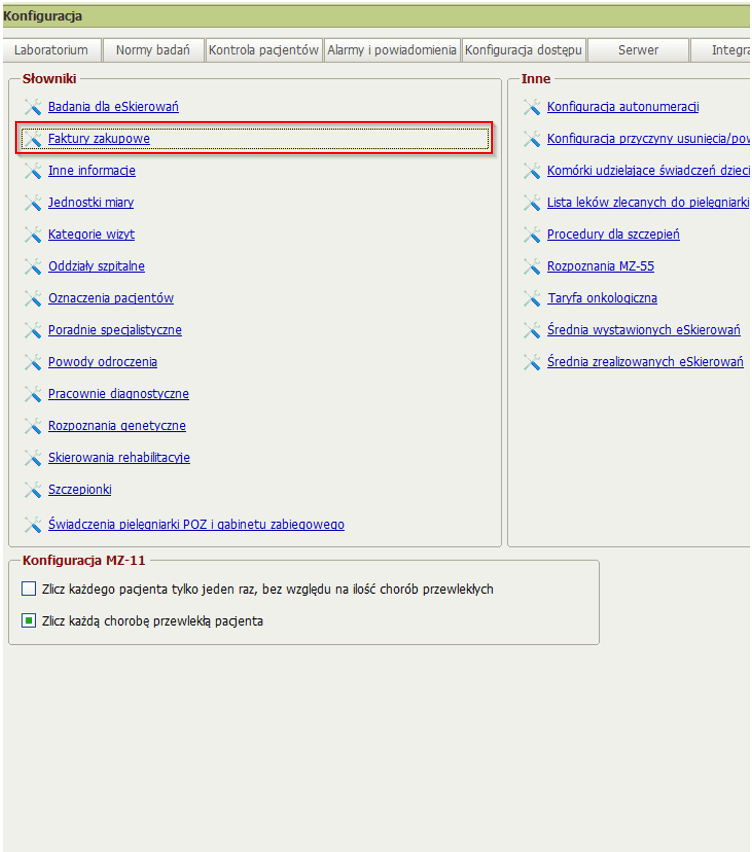
Task: Toggle Zlicz każdą chorobę przewlekłą pacjenta checkbox
Action: tap(29, 621)
